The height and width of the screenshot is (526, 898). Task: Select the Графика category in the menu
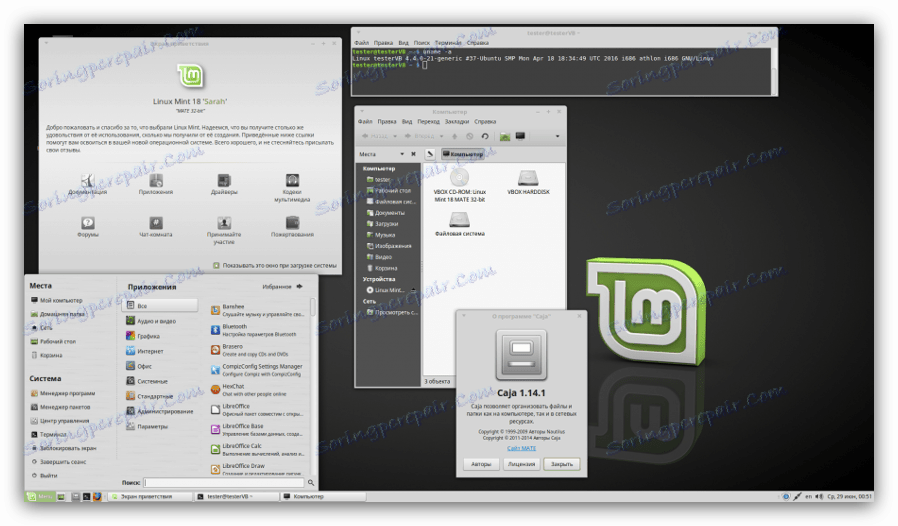point(143,336)
